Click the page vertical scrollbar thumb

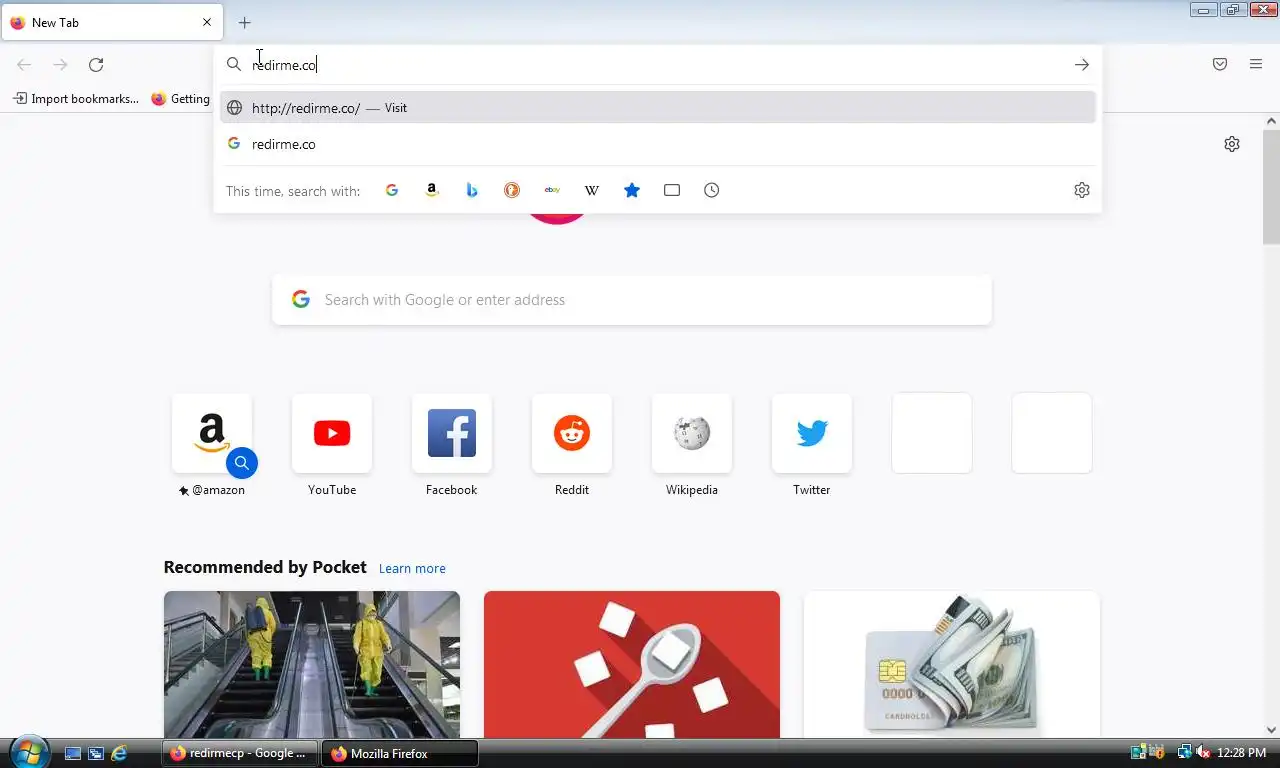tap(1271, 187)
